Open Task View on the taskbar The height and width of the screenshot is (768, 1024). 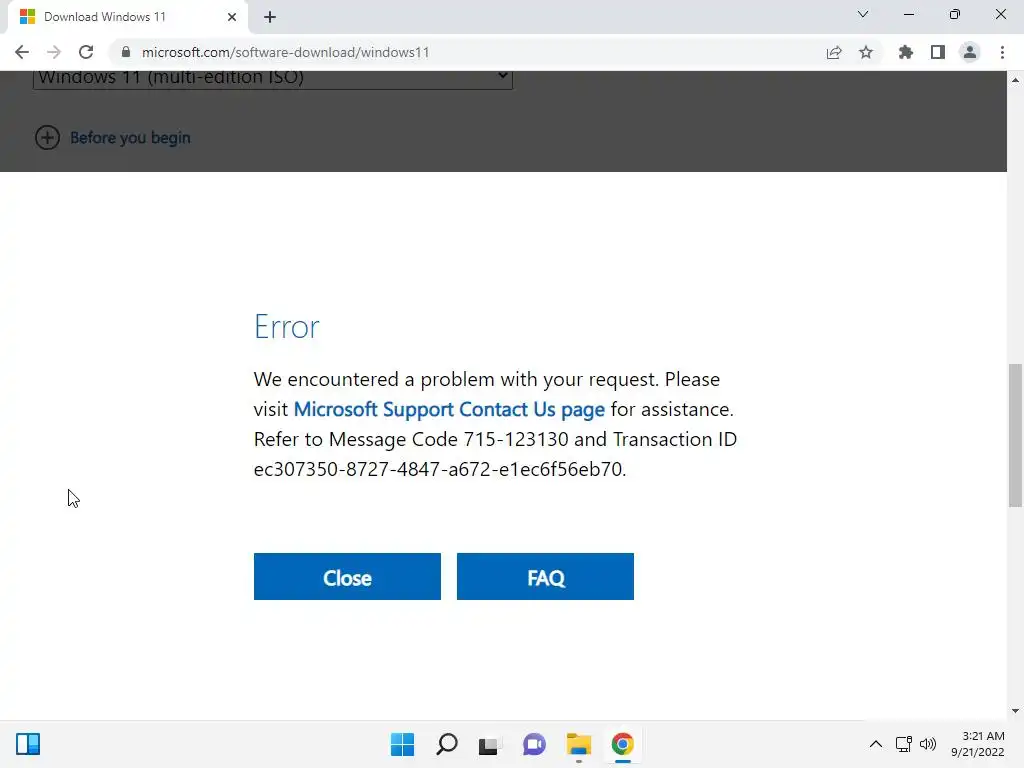pos(490,744)
